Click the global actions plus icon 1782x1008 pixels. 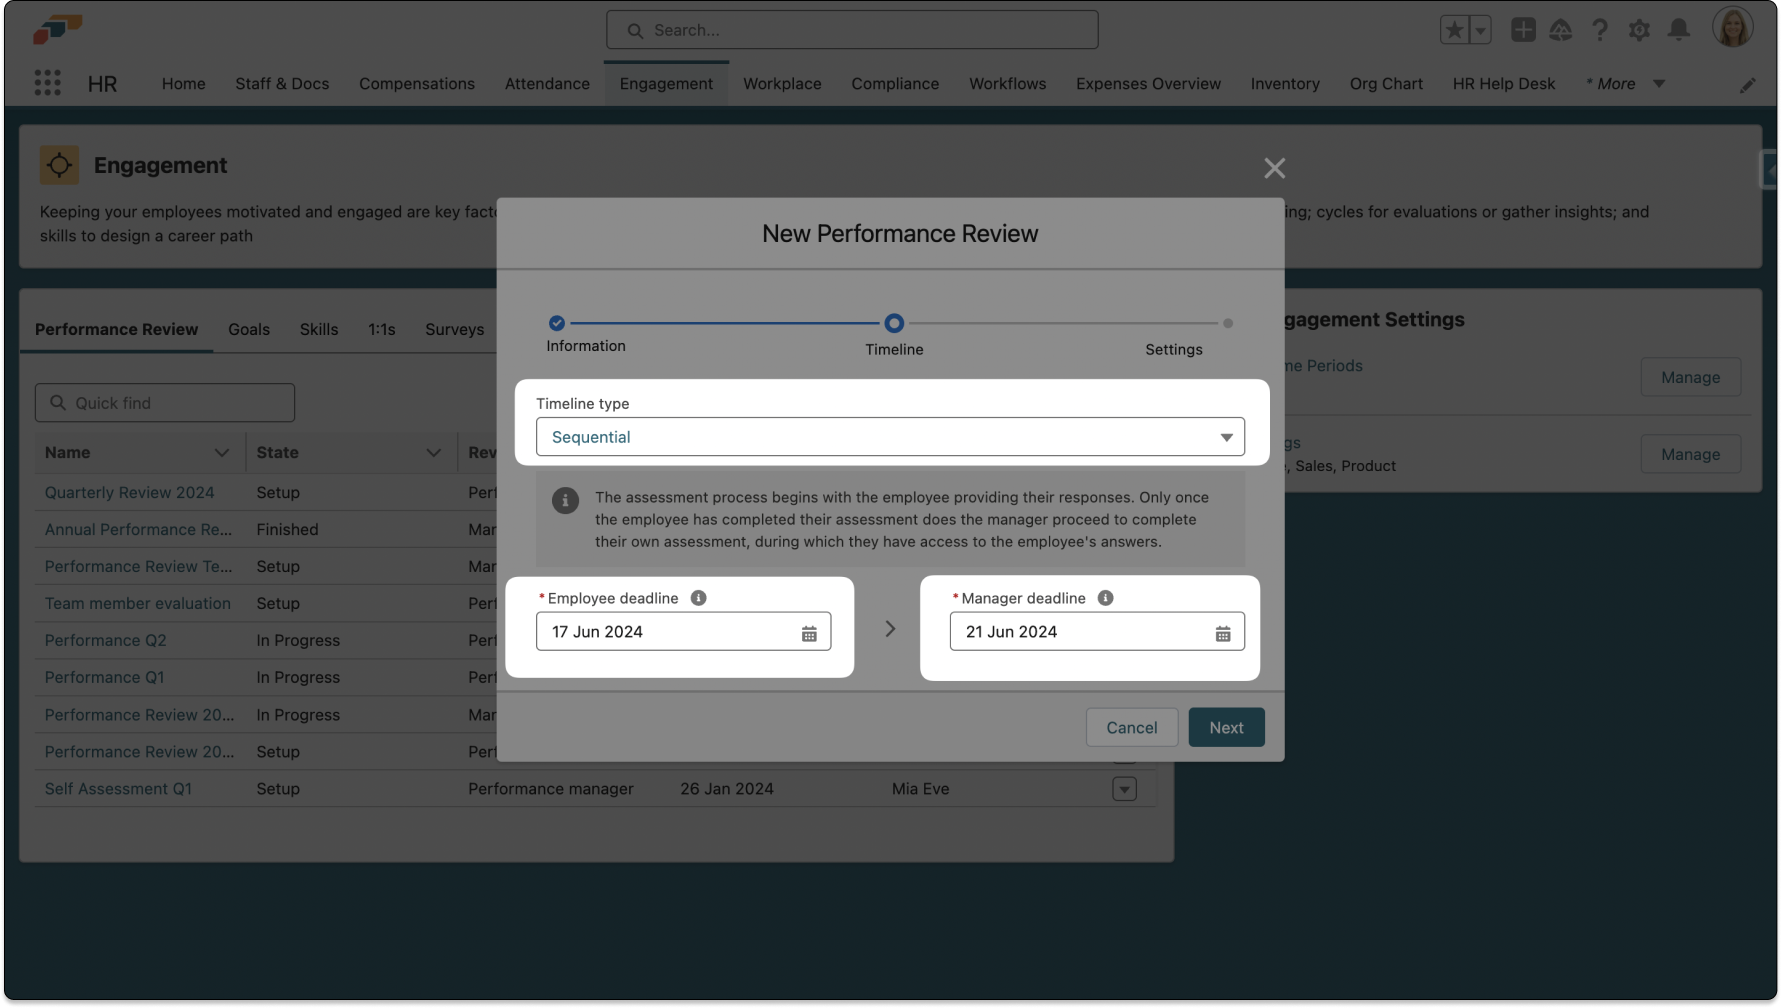click(x=1523, y=30)
